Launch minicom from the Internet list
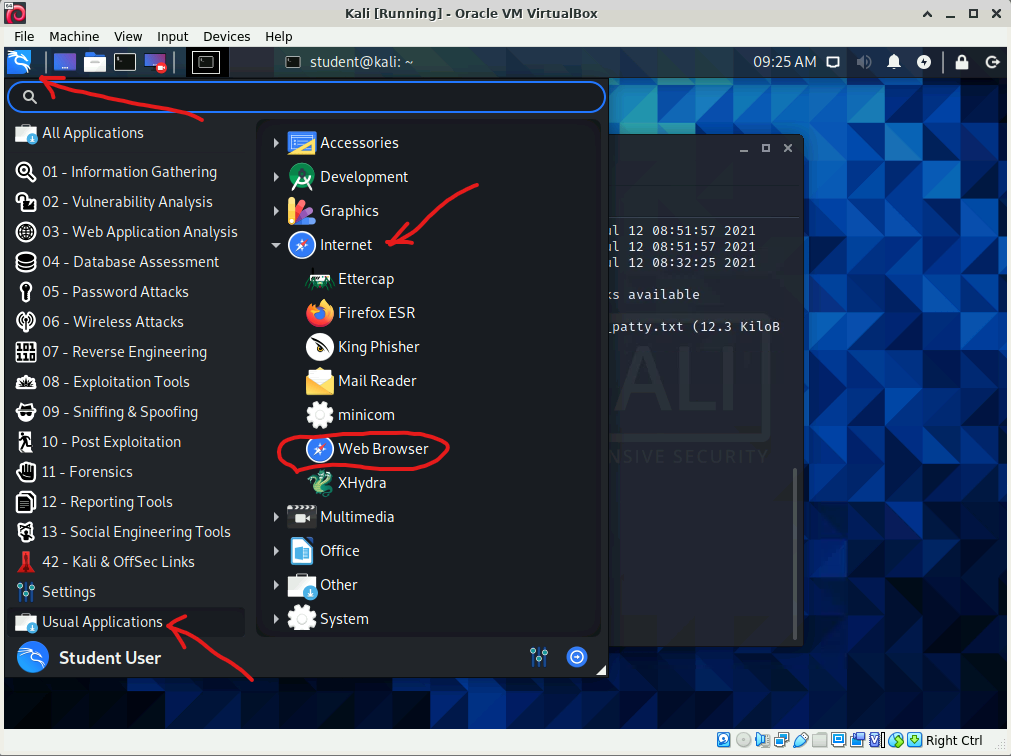Screen dimensions: 1011x756 pyautogui.click(x=350, y=415)
